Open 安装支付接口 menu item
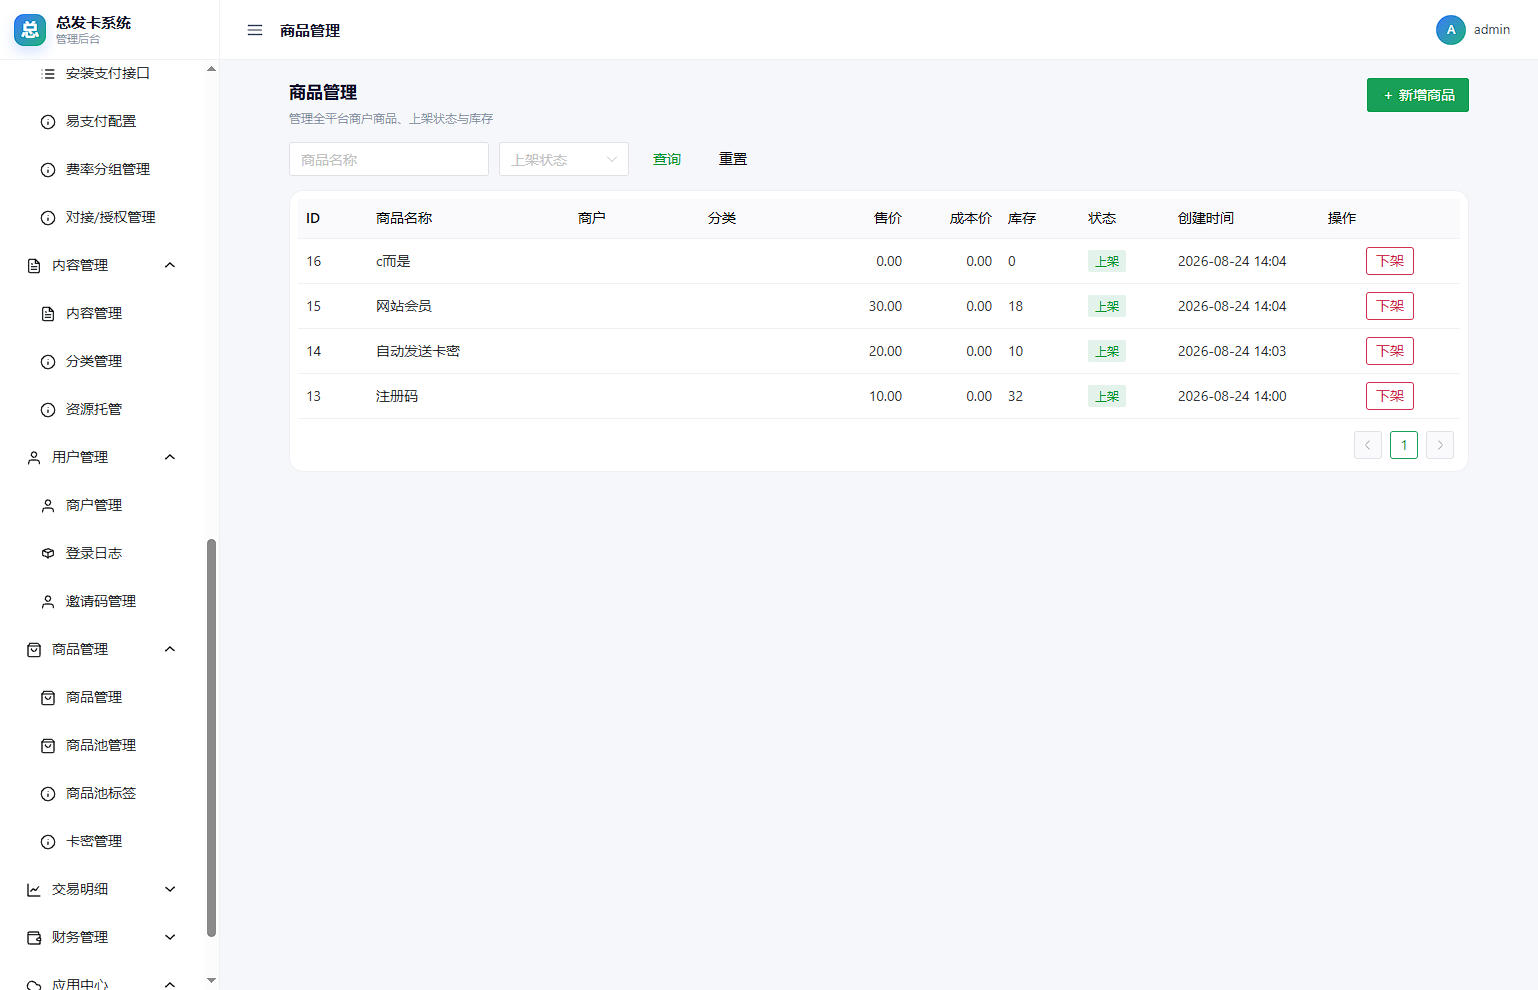 coord(108,73)
